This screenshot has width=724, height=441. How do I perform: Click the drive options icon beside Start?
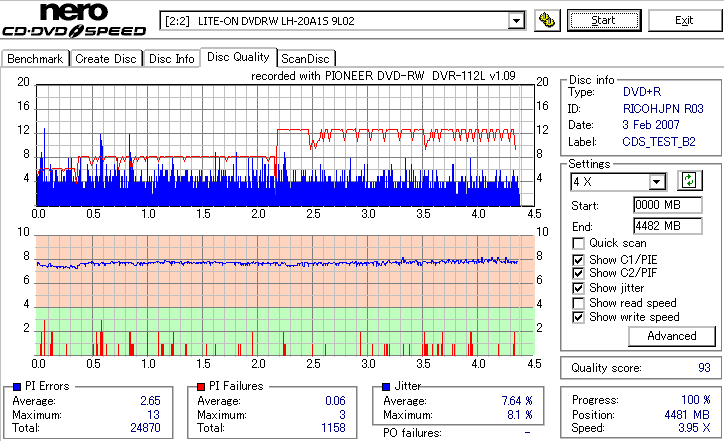click(547, 20)
